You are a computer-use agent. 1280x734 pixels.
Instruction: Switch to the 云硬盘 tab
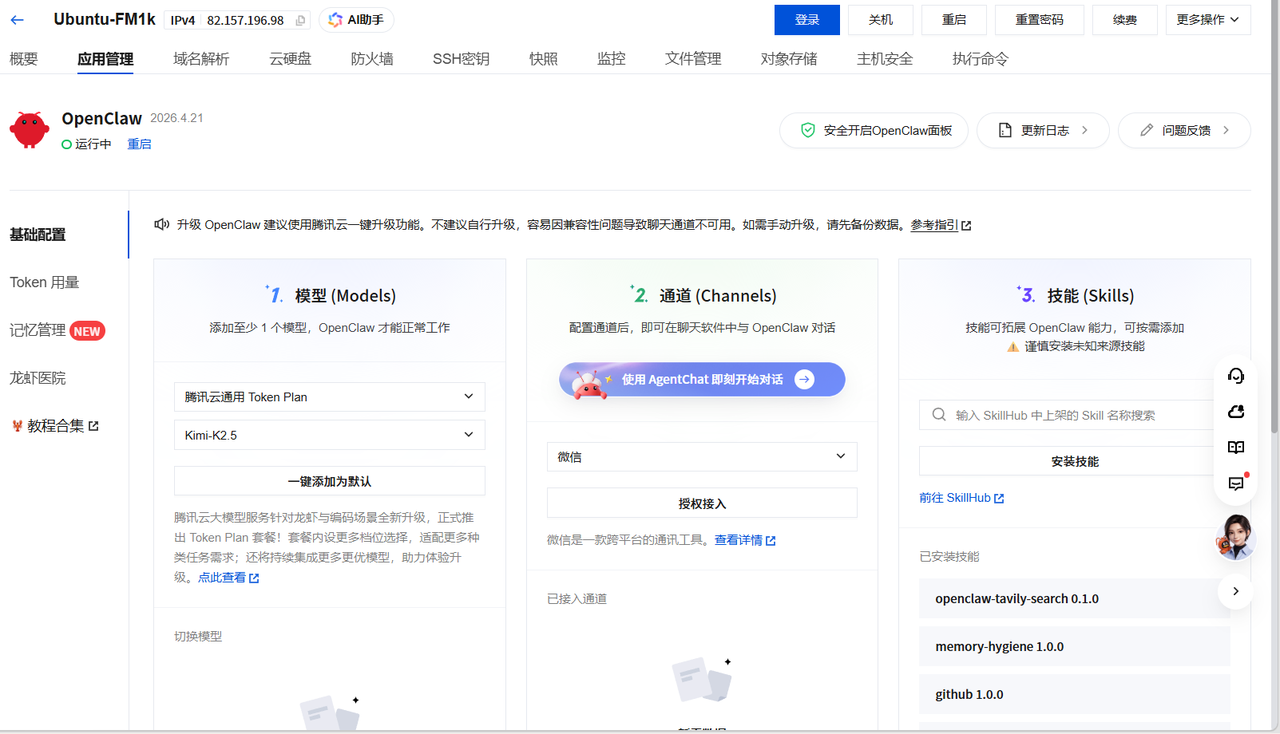click(290, 59)
